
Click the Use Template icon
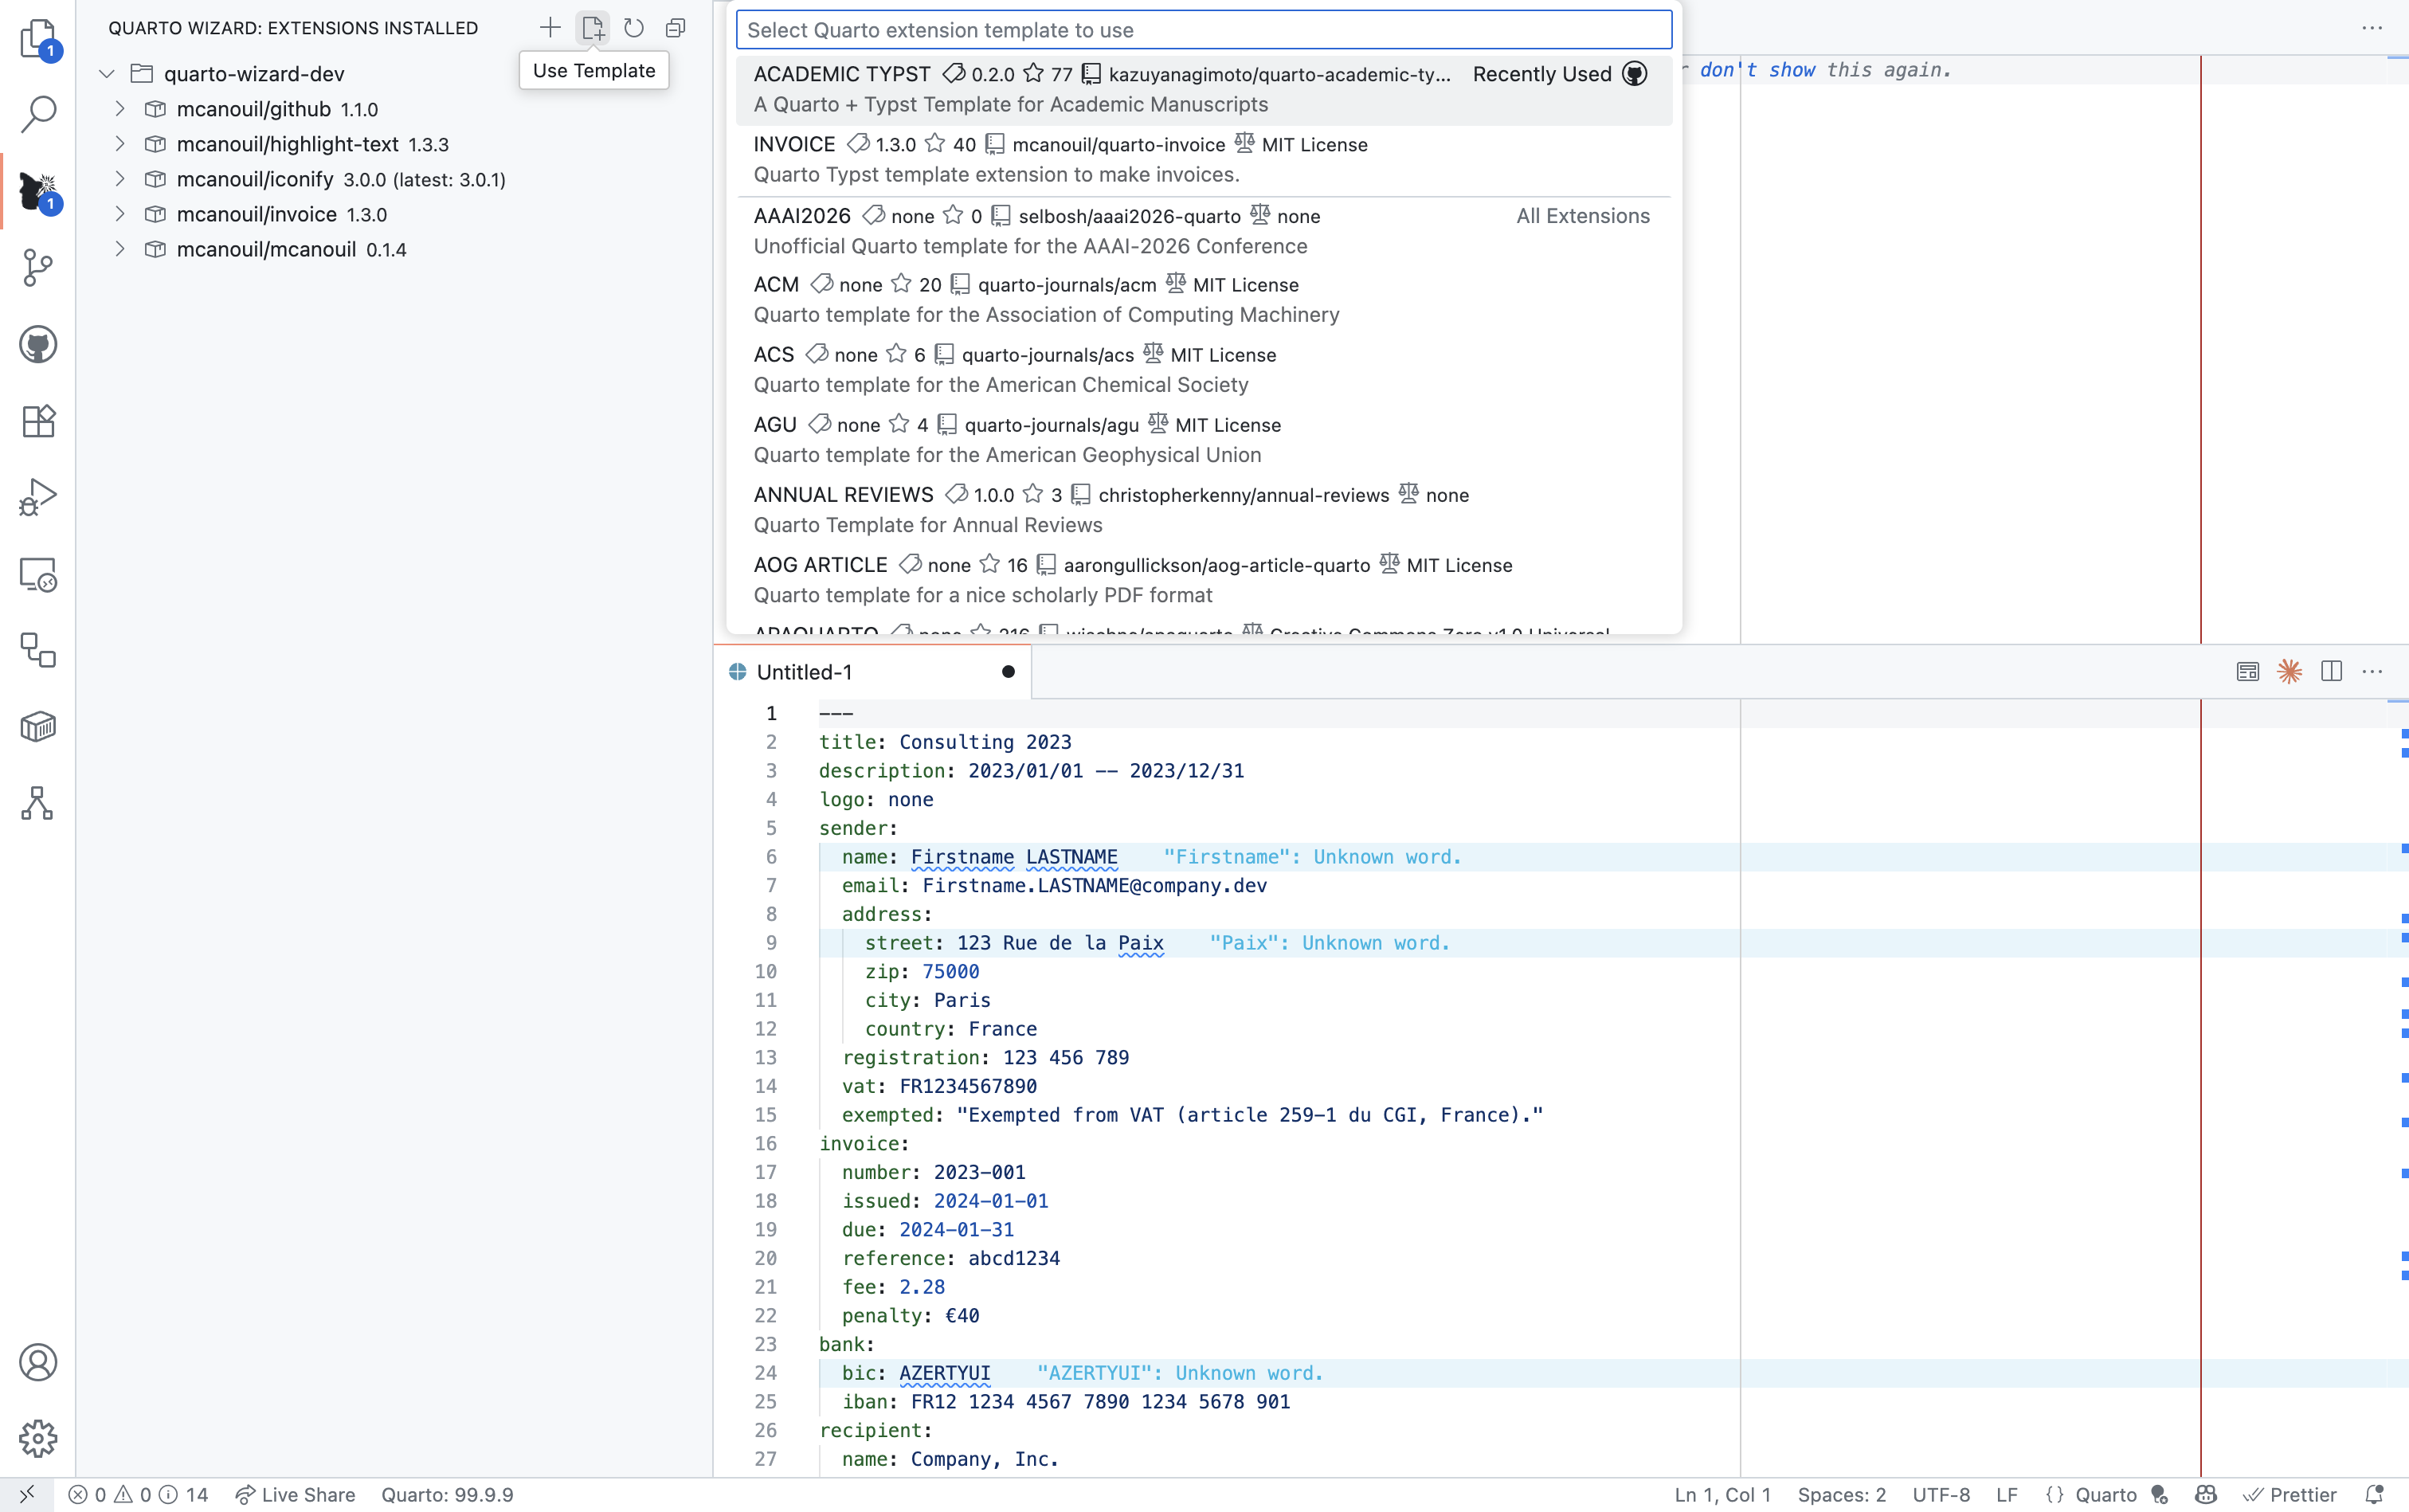pyautogui.click(x=592, y=27)
